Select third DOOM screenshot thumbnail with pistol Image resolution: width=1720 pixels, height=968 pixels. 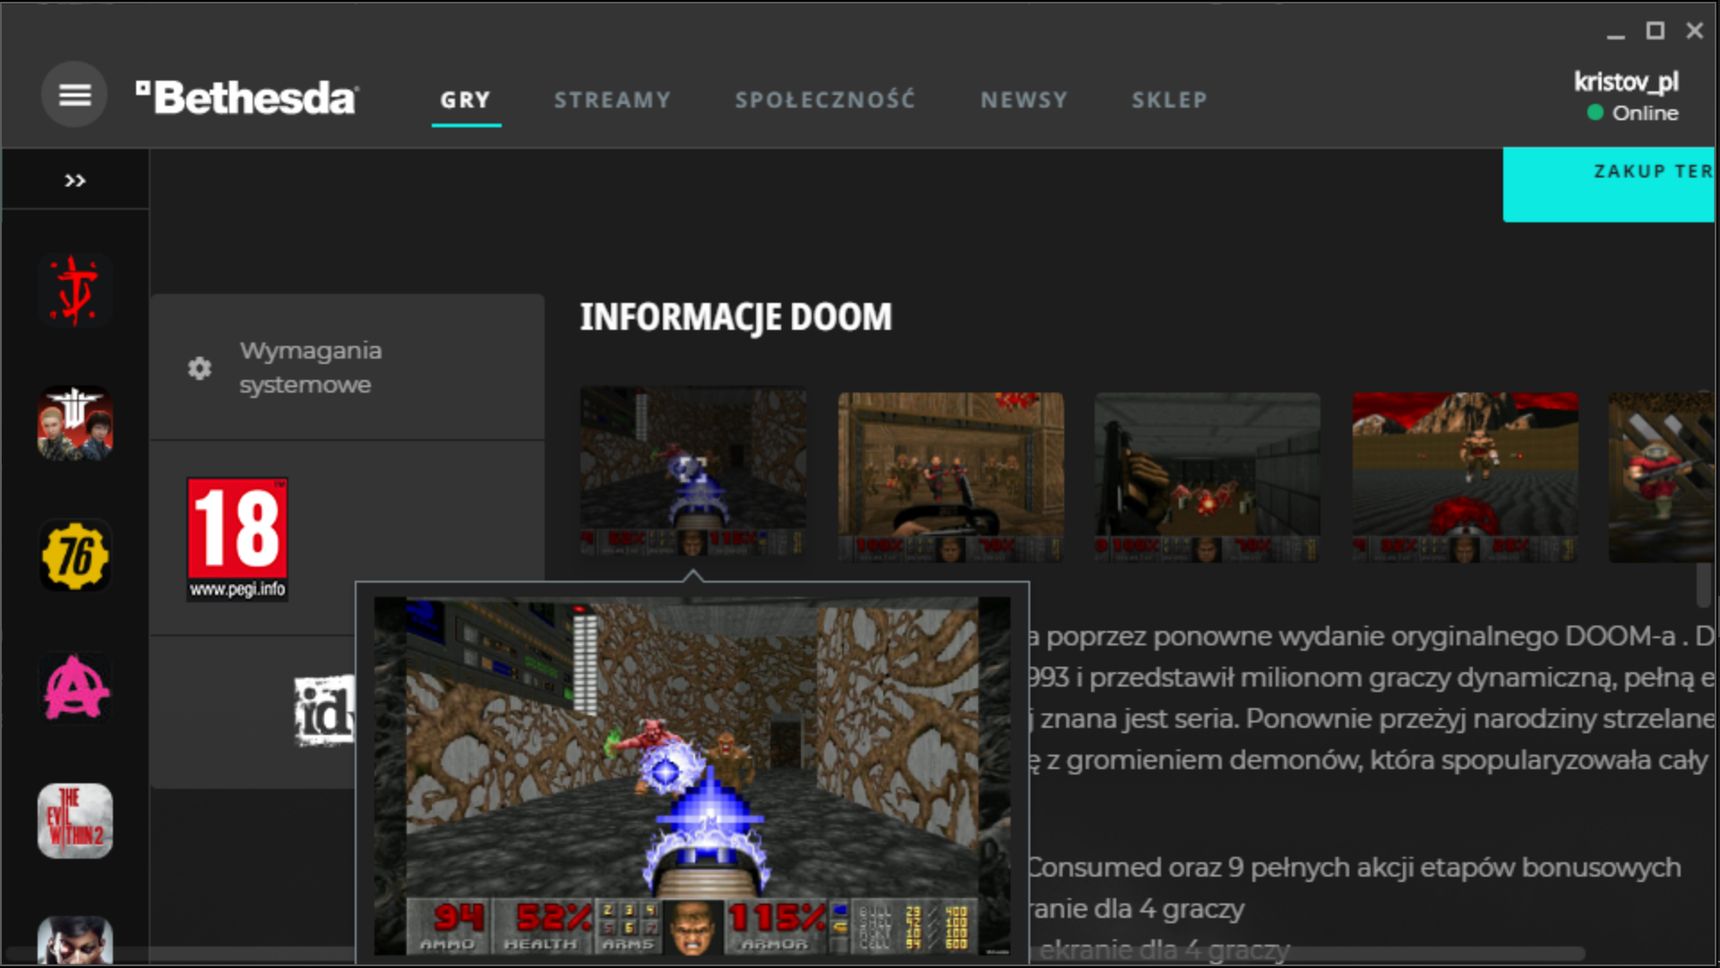tap(1207, 477)
